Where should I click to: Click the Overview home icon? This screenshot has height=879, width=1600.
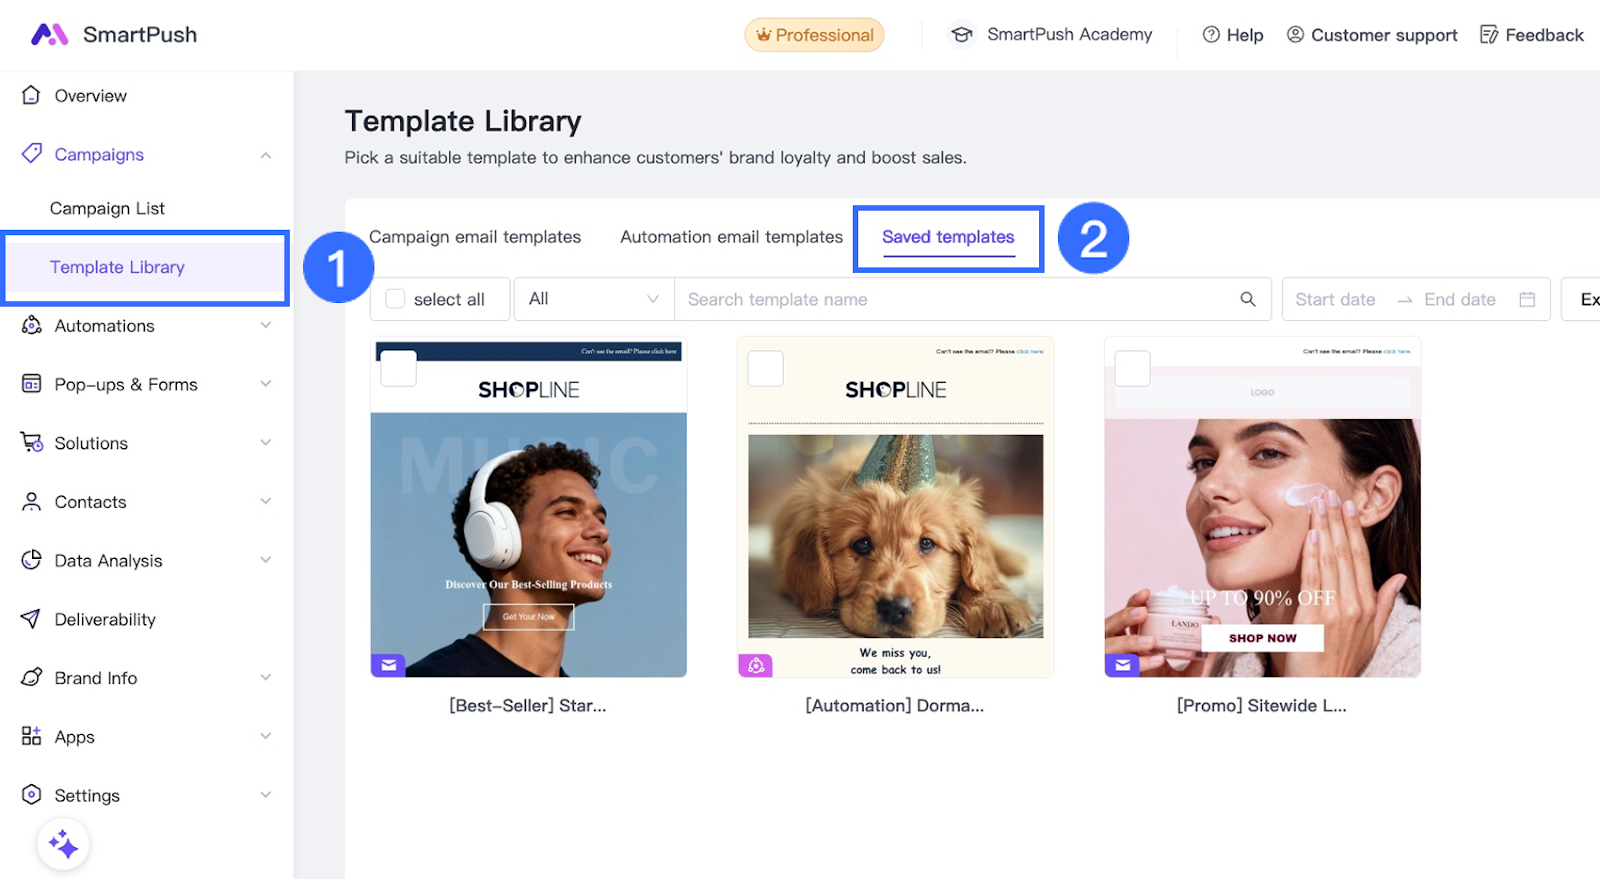(31, 96)
